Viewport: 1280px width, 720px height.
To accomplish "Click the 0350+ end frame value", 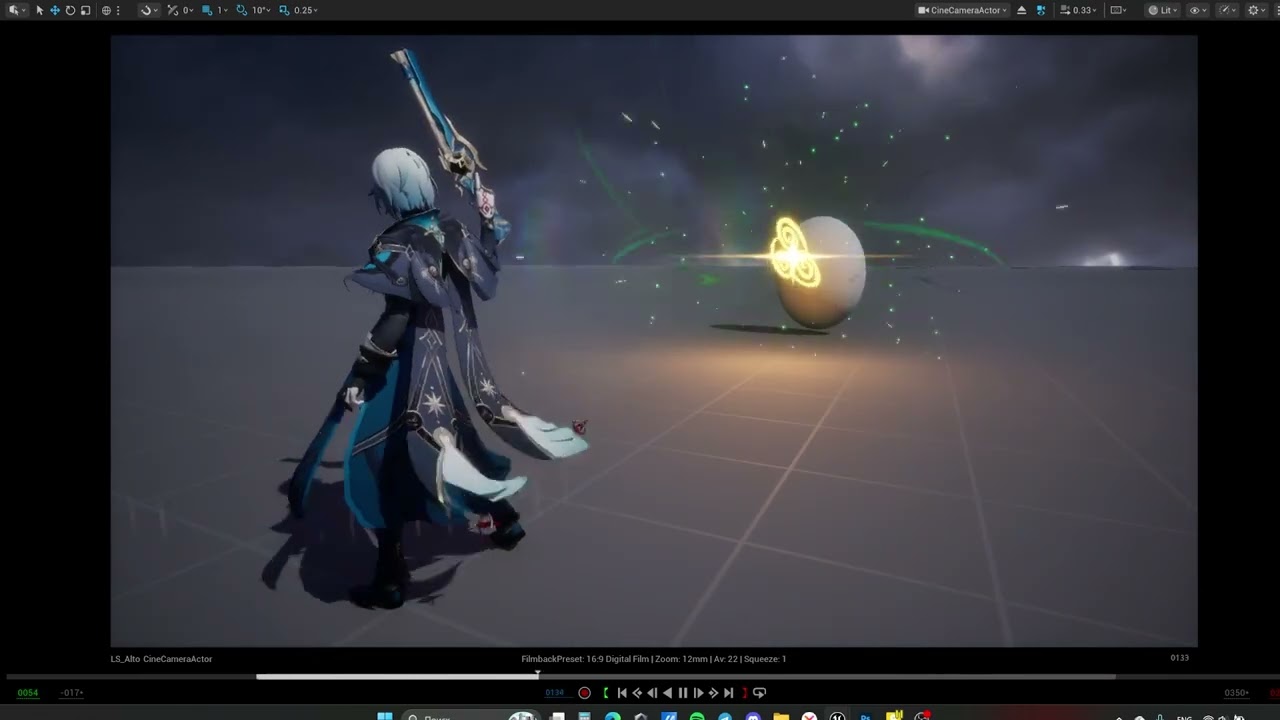I will click(1237, 693).
